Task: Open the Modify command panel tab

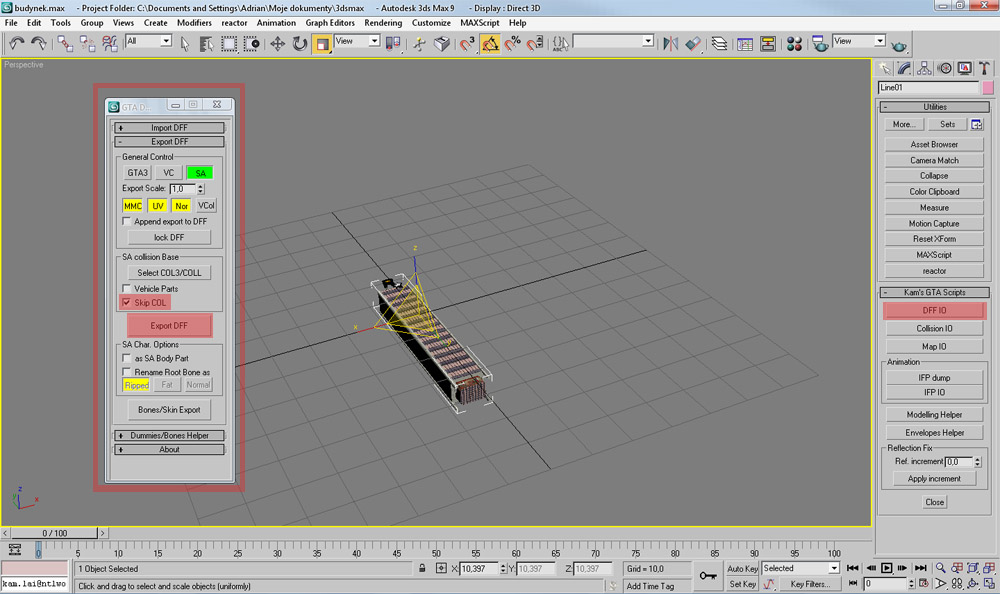Action: (x=903, y=68)
